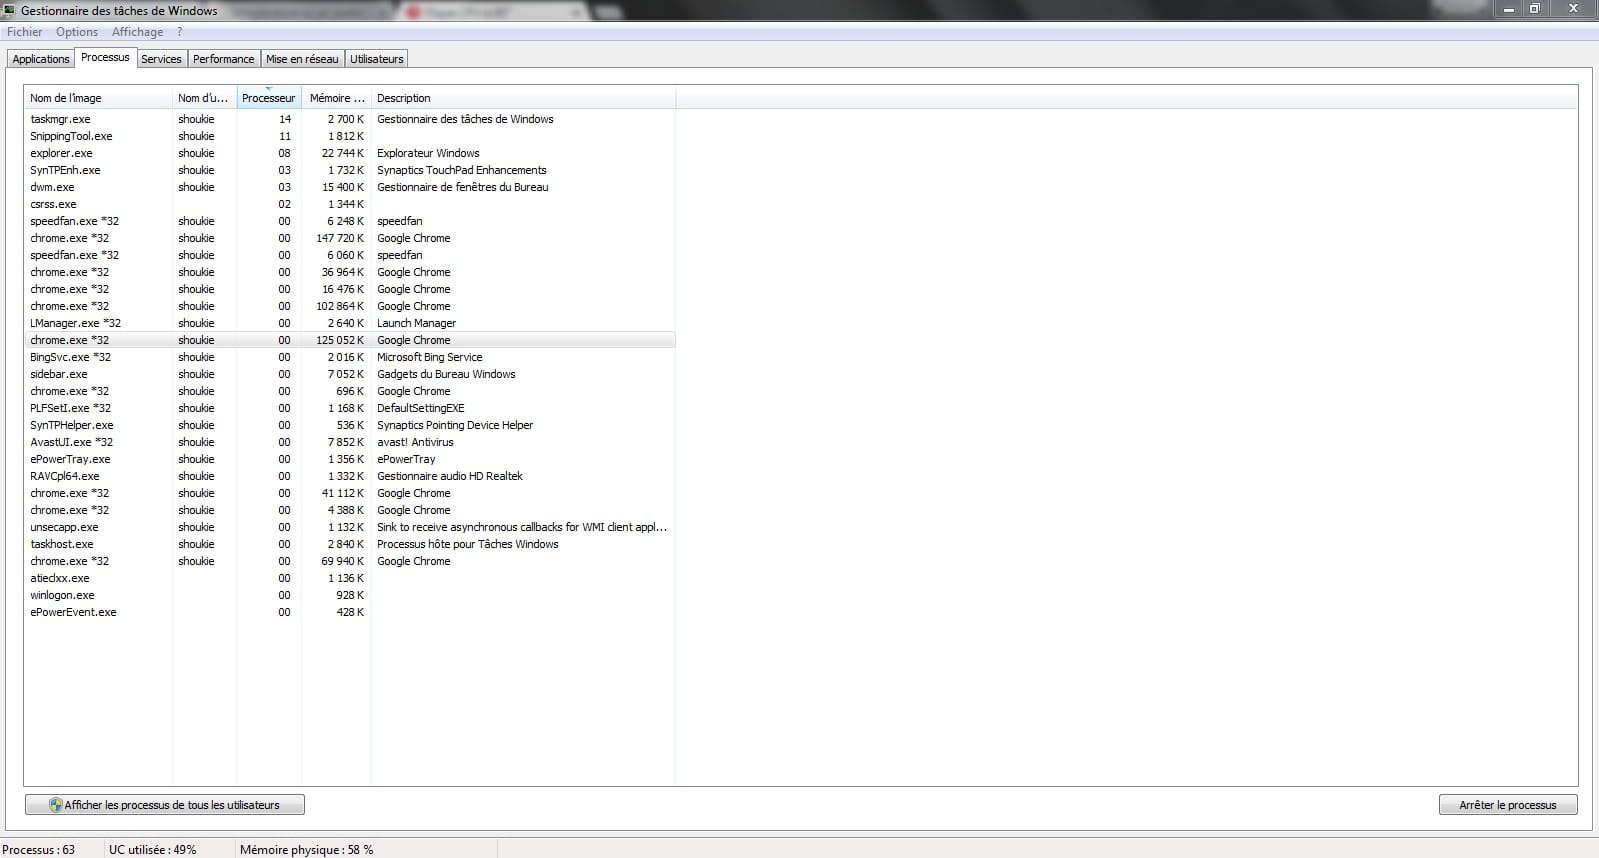Close the Task Manager window

[1573, 9]
